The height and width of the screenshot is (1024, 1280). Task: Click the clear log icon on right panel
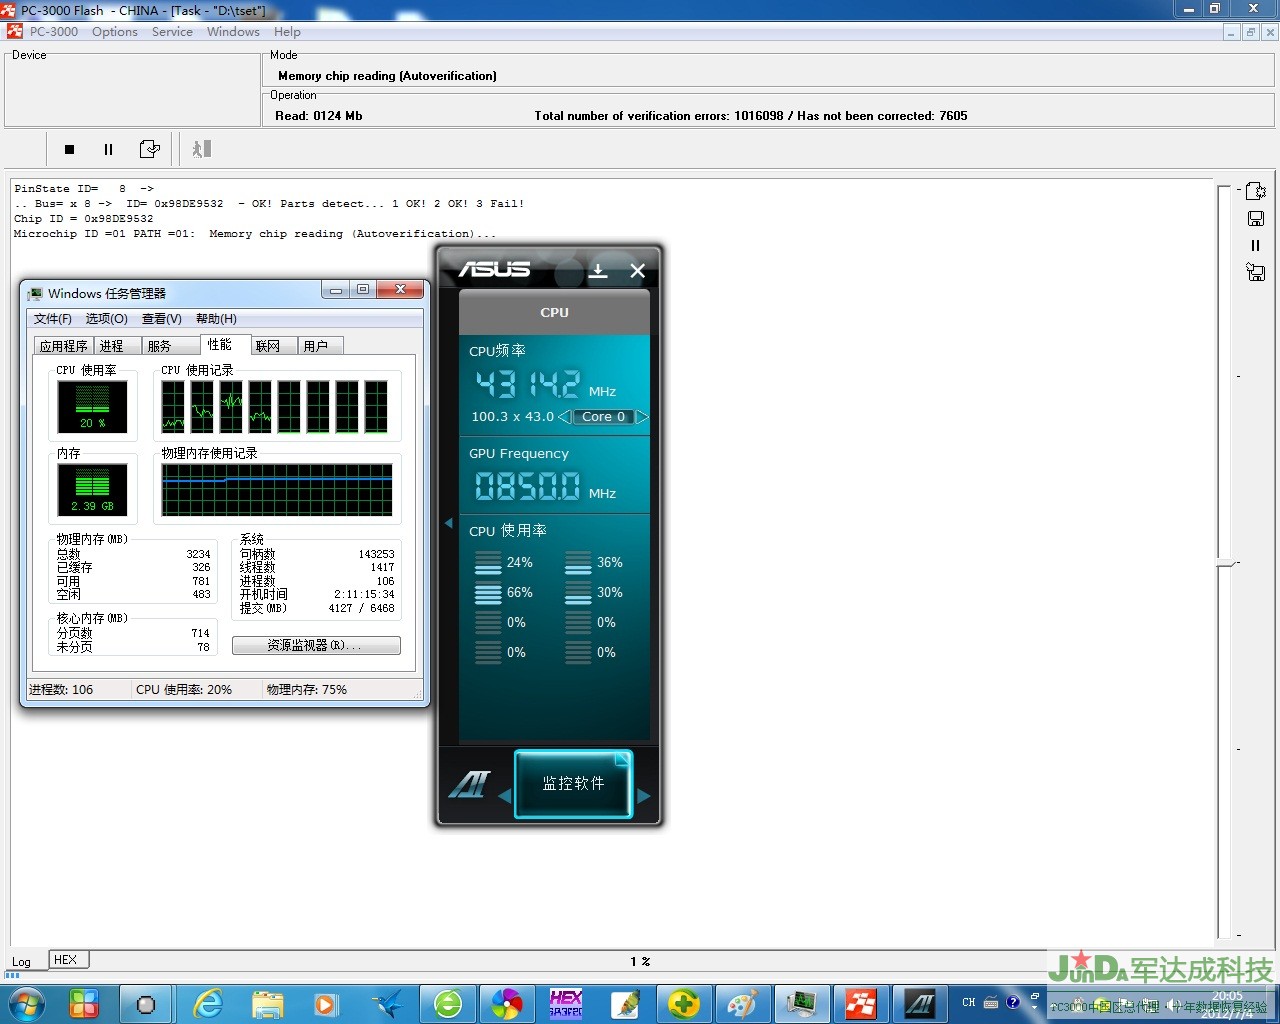coord(1256,191)
